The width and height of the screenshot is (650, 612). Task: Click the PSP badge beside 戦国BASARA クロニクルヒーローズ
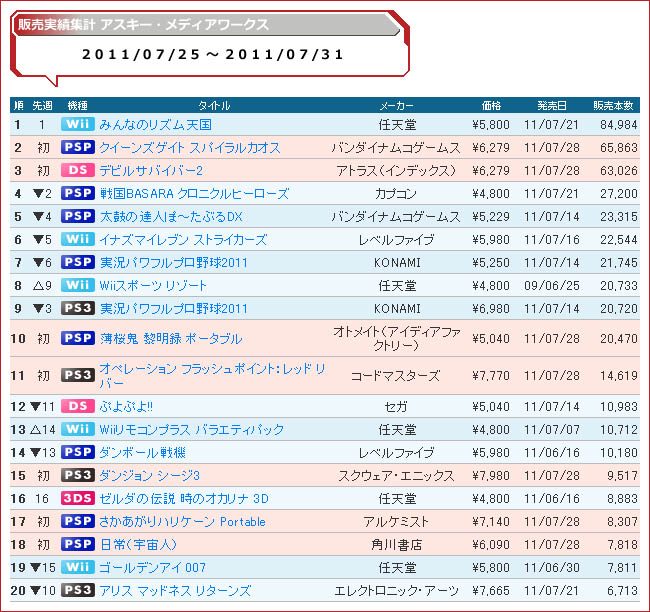click(x=78, y=193)
